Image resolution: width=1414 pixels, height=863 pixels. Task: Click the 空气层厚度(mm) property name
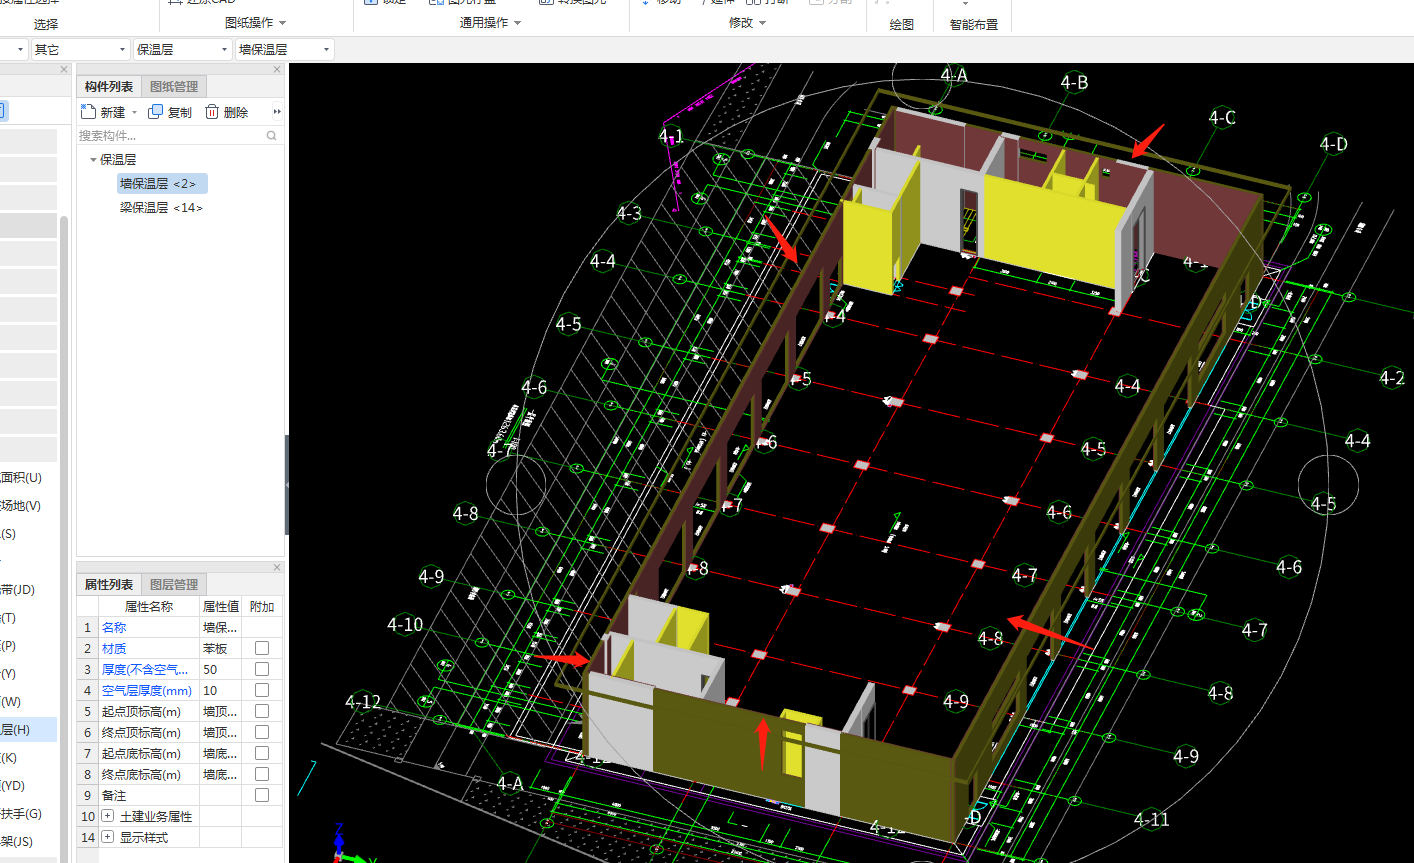tap(146, 690)
